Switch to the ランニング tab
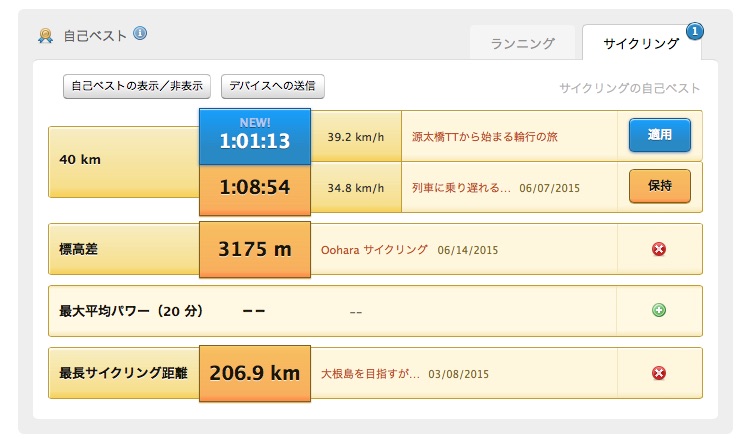Screen dimensions: 754x439 click(x=522, y=44)
